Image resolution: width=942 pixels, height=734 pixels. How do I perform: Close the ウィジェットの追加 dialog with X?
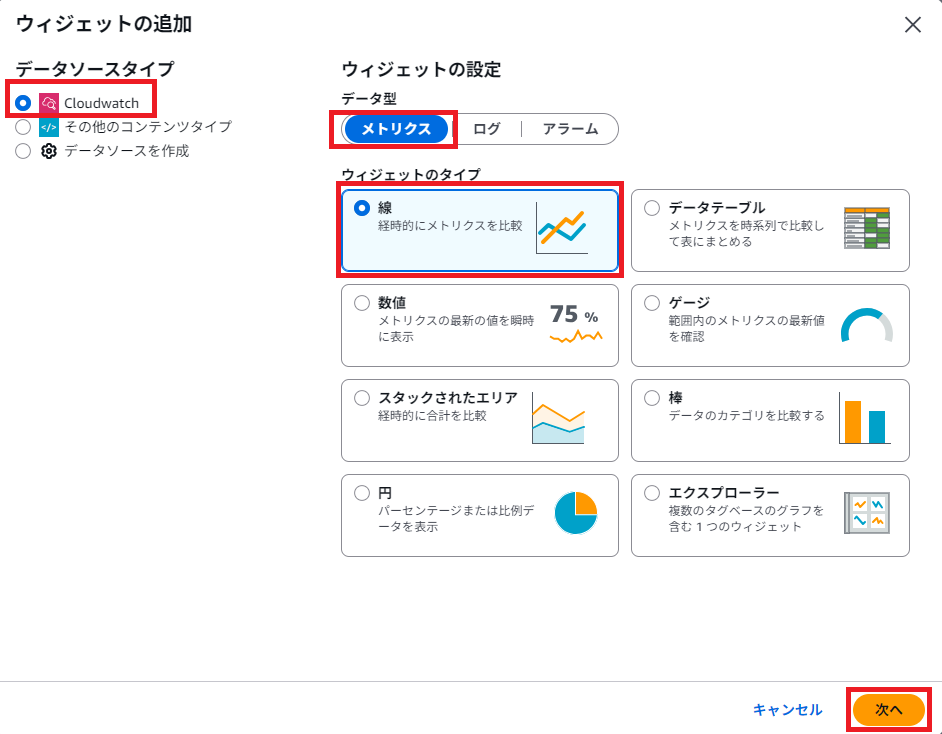pyautogui.click(x=912, y=25)
